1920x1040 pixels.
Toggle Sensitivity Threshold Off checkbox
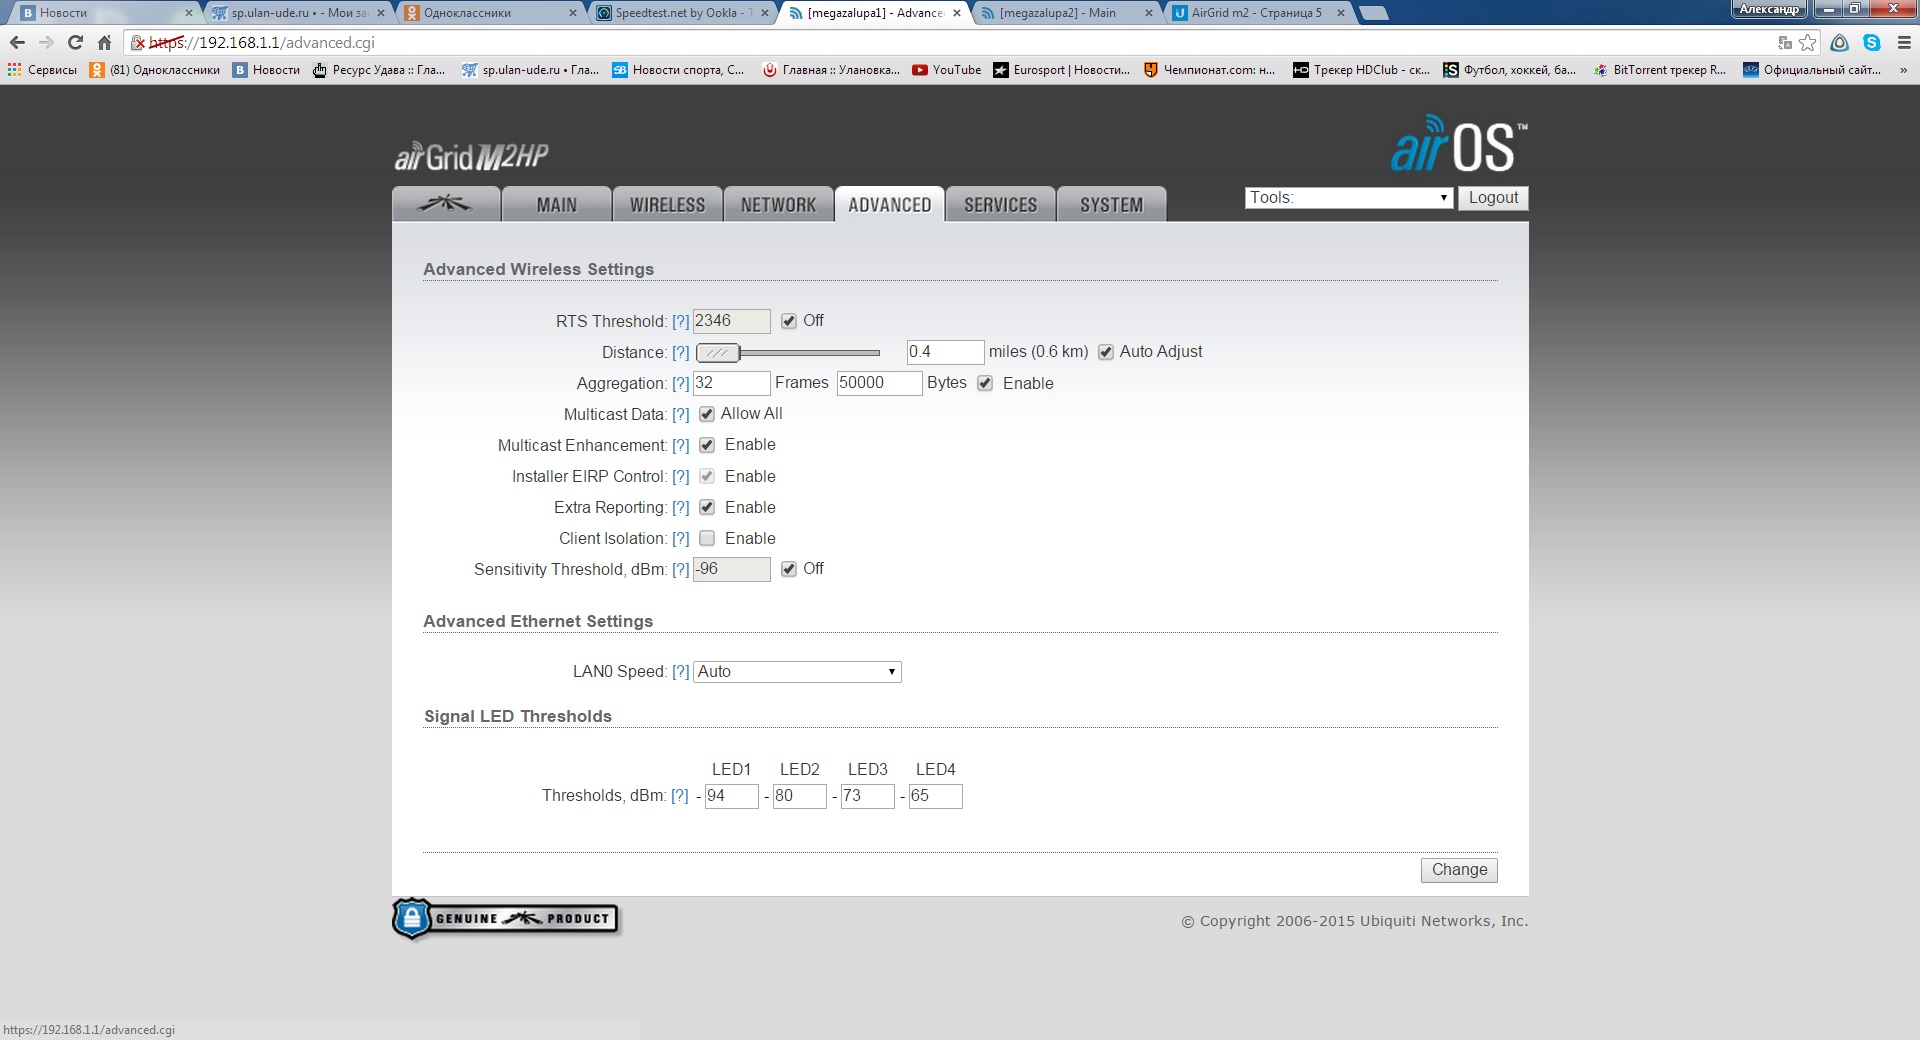(789, 569)
